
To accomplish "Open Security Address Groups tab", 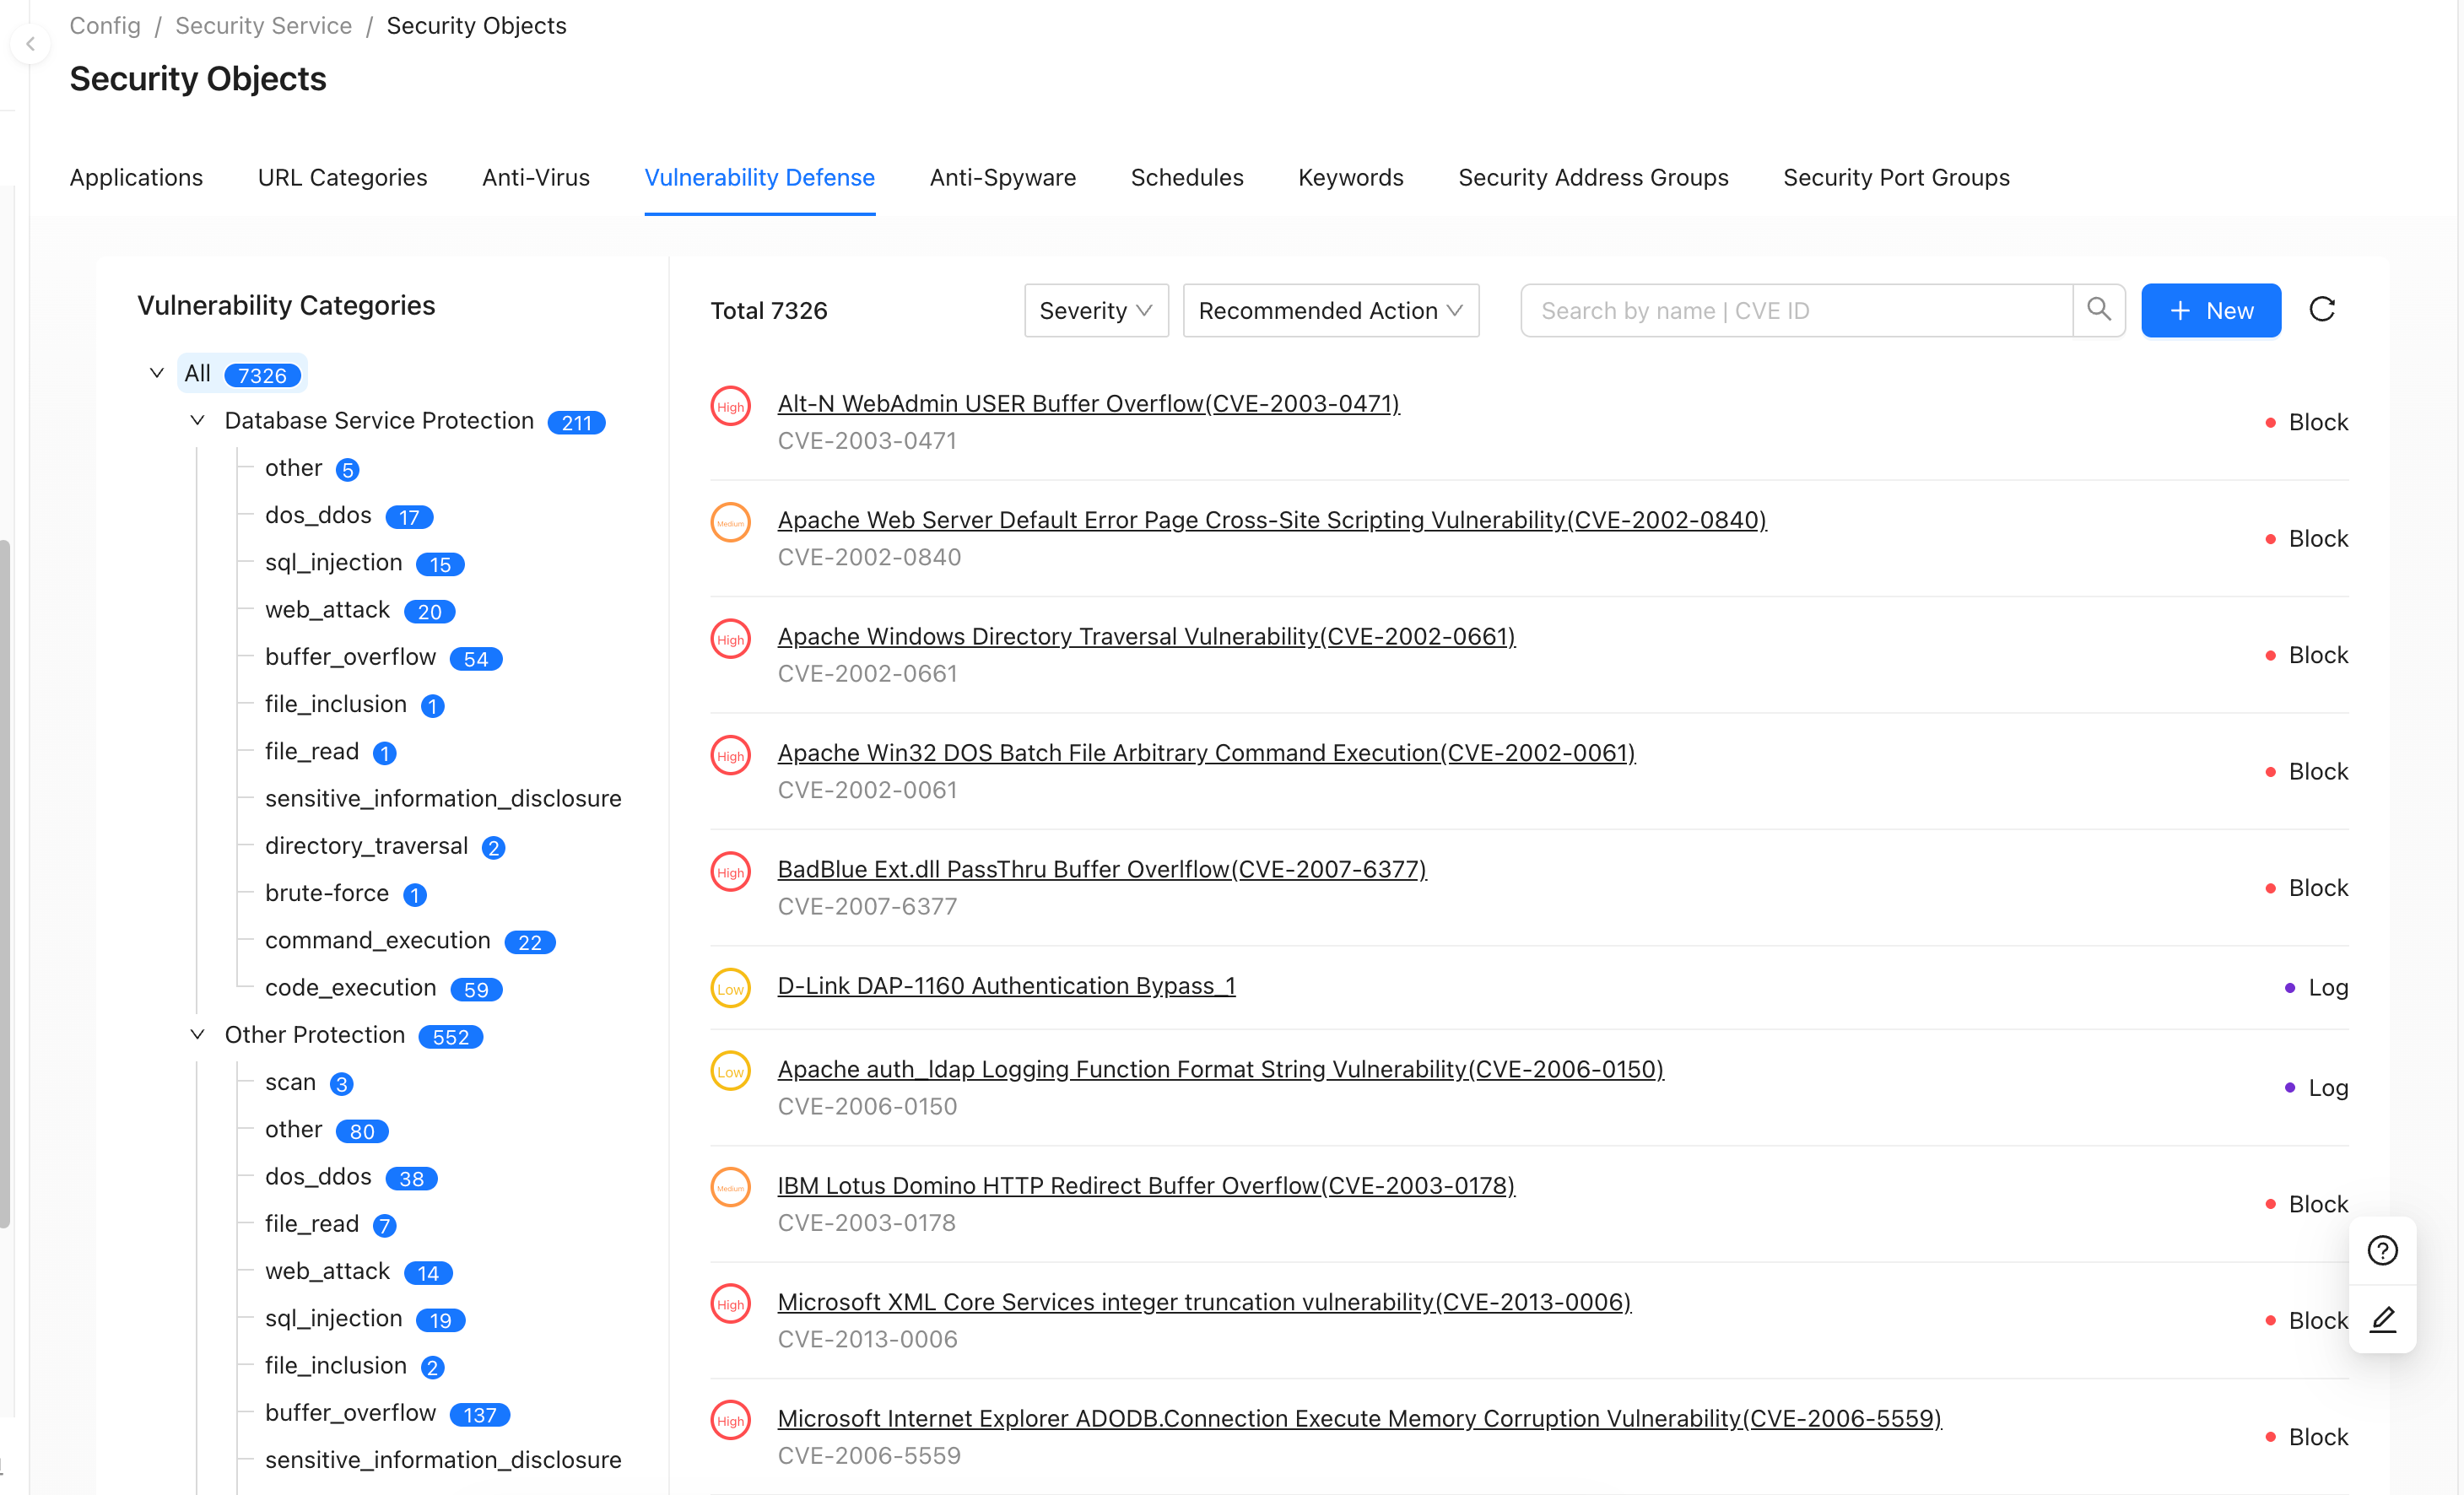I will (x=1592, y=177).
